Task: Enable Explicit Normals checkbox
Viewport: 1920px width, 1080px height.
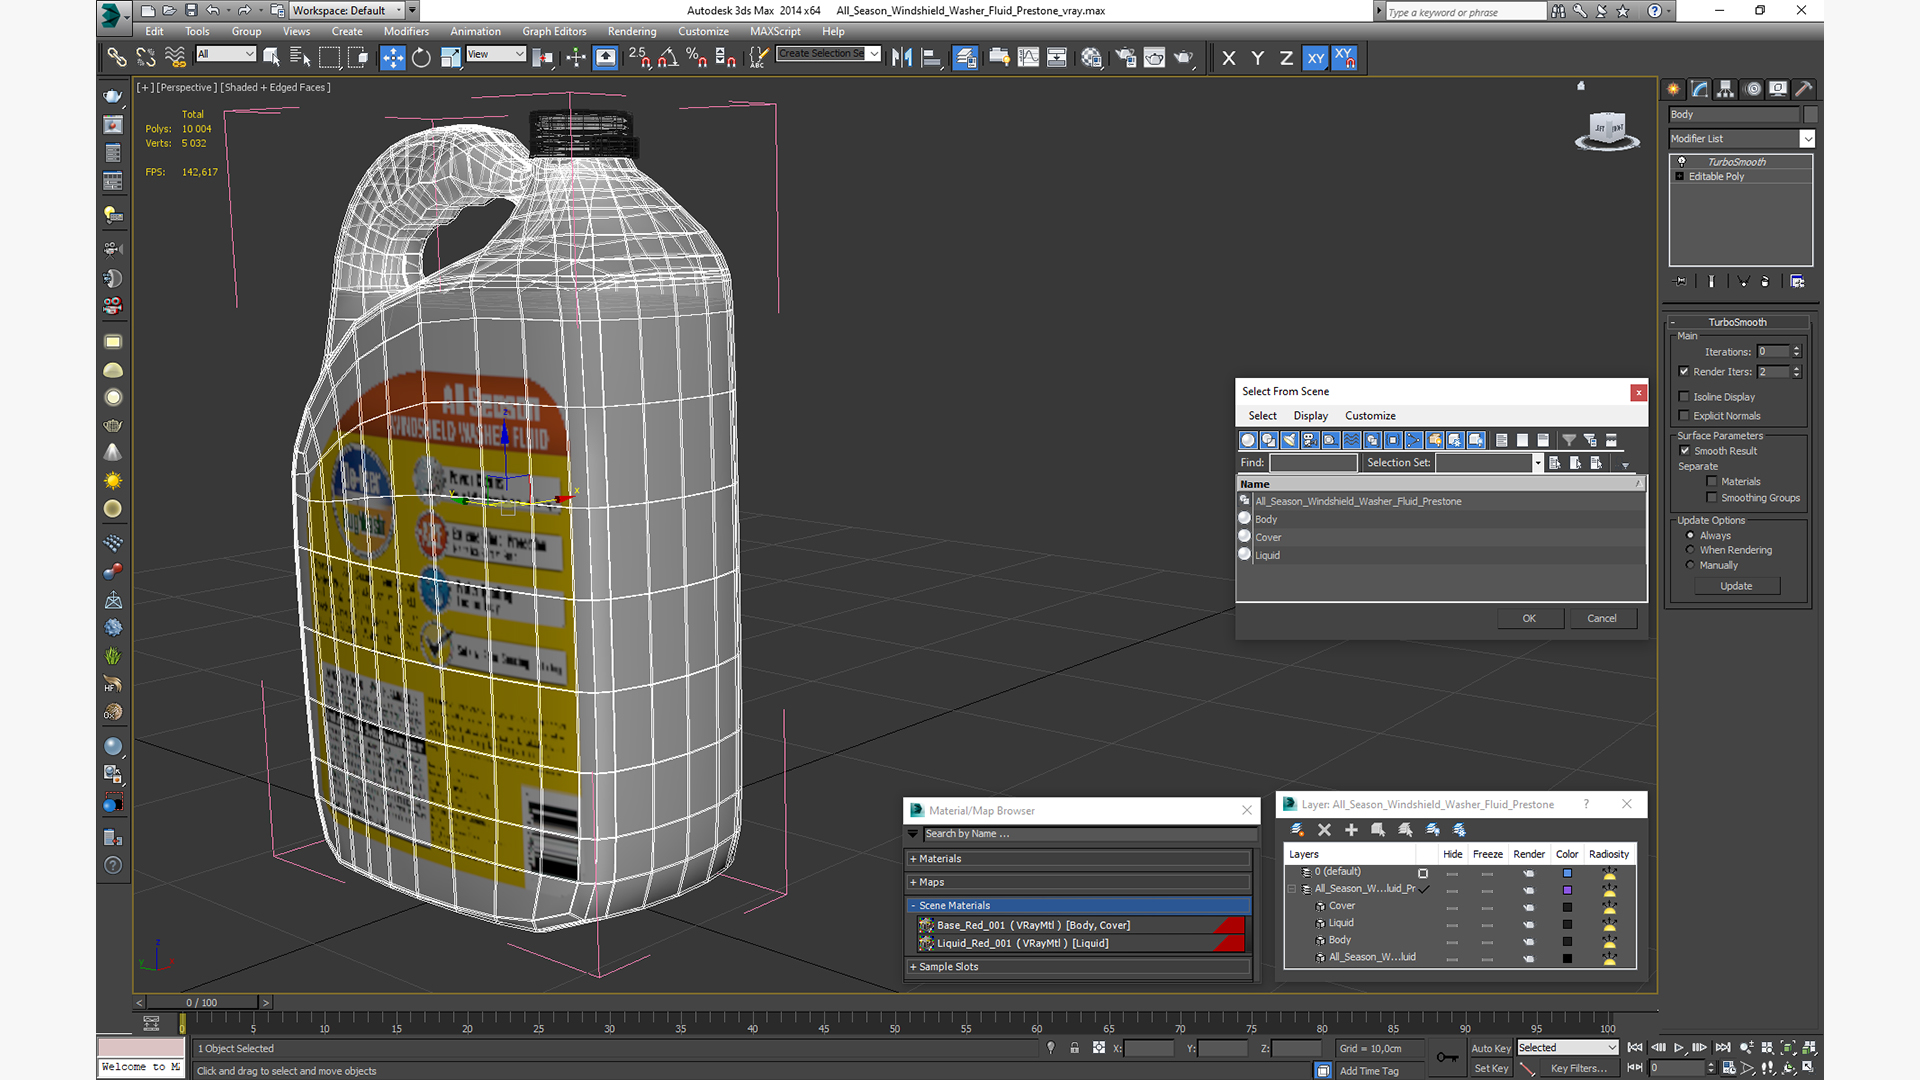Action: pos(1684,415)
